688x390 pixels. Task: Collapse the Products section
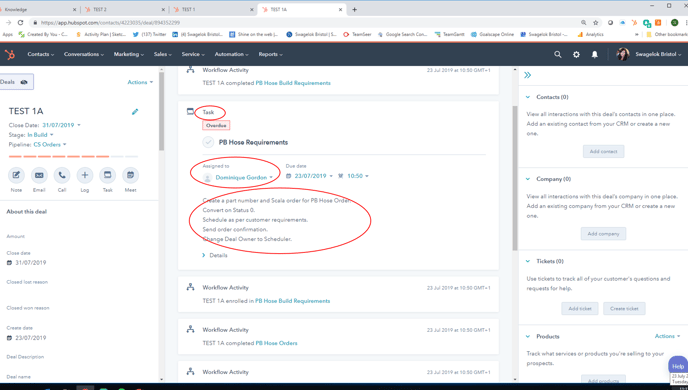[528, 336]
